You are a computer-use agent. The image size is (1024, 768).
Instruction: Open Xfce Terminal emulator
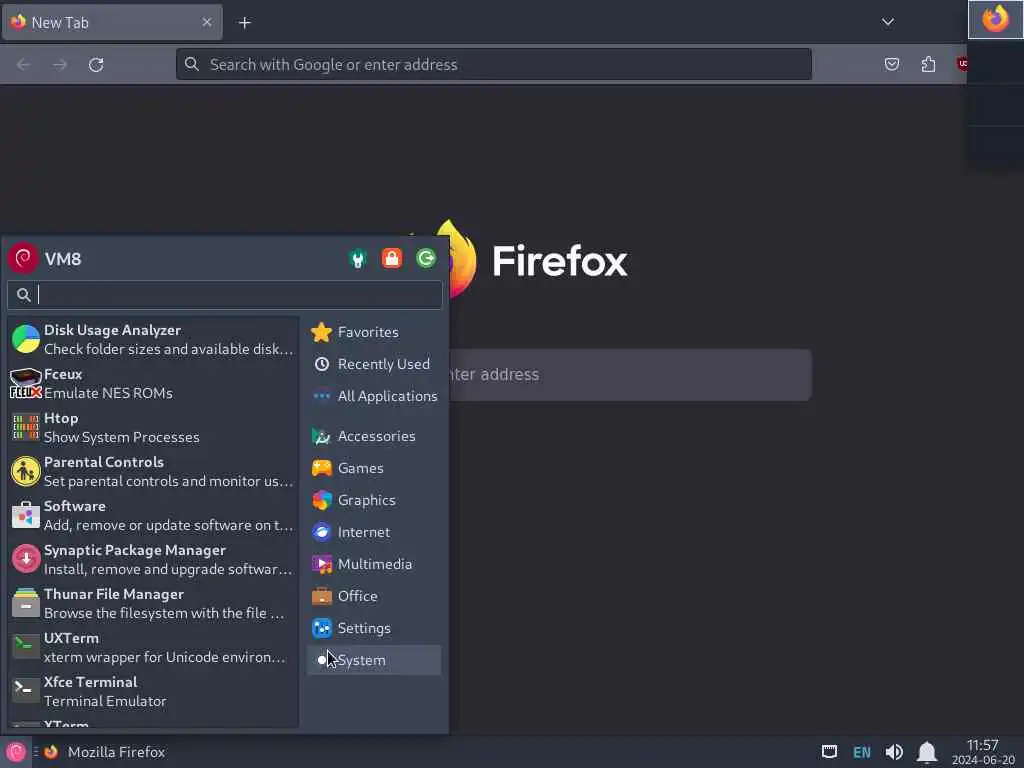click(x=153, y=691)
